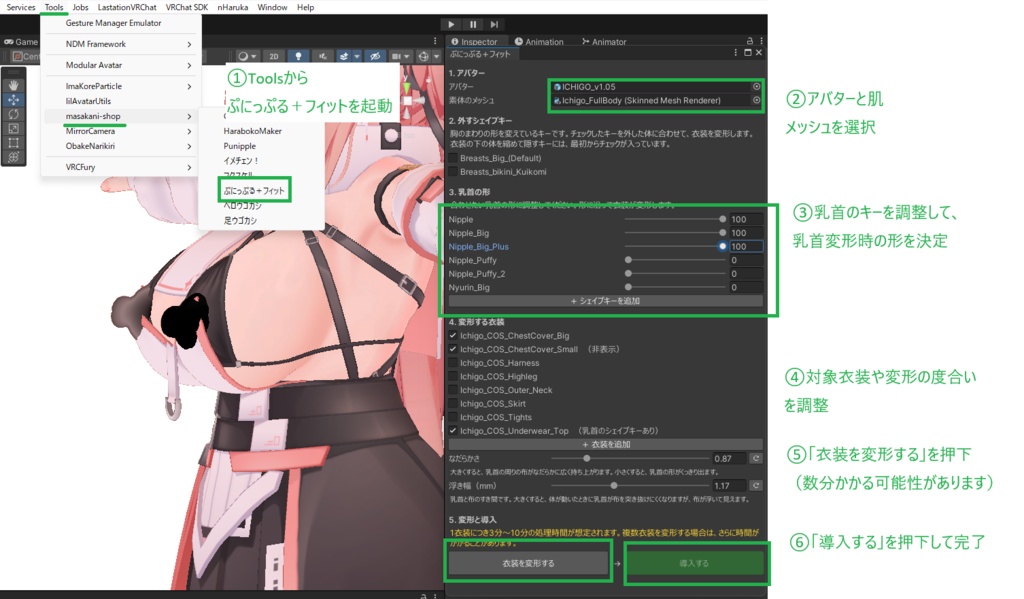Click the Nipple_Big_Plus value field
Viewport: 1024px width, 599px height.
tap(745, 247)
